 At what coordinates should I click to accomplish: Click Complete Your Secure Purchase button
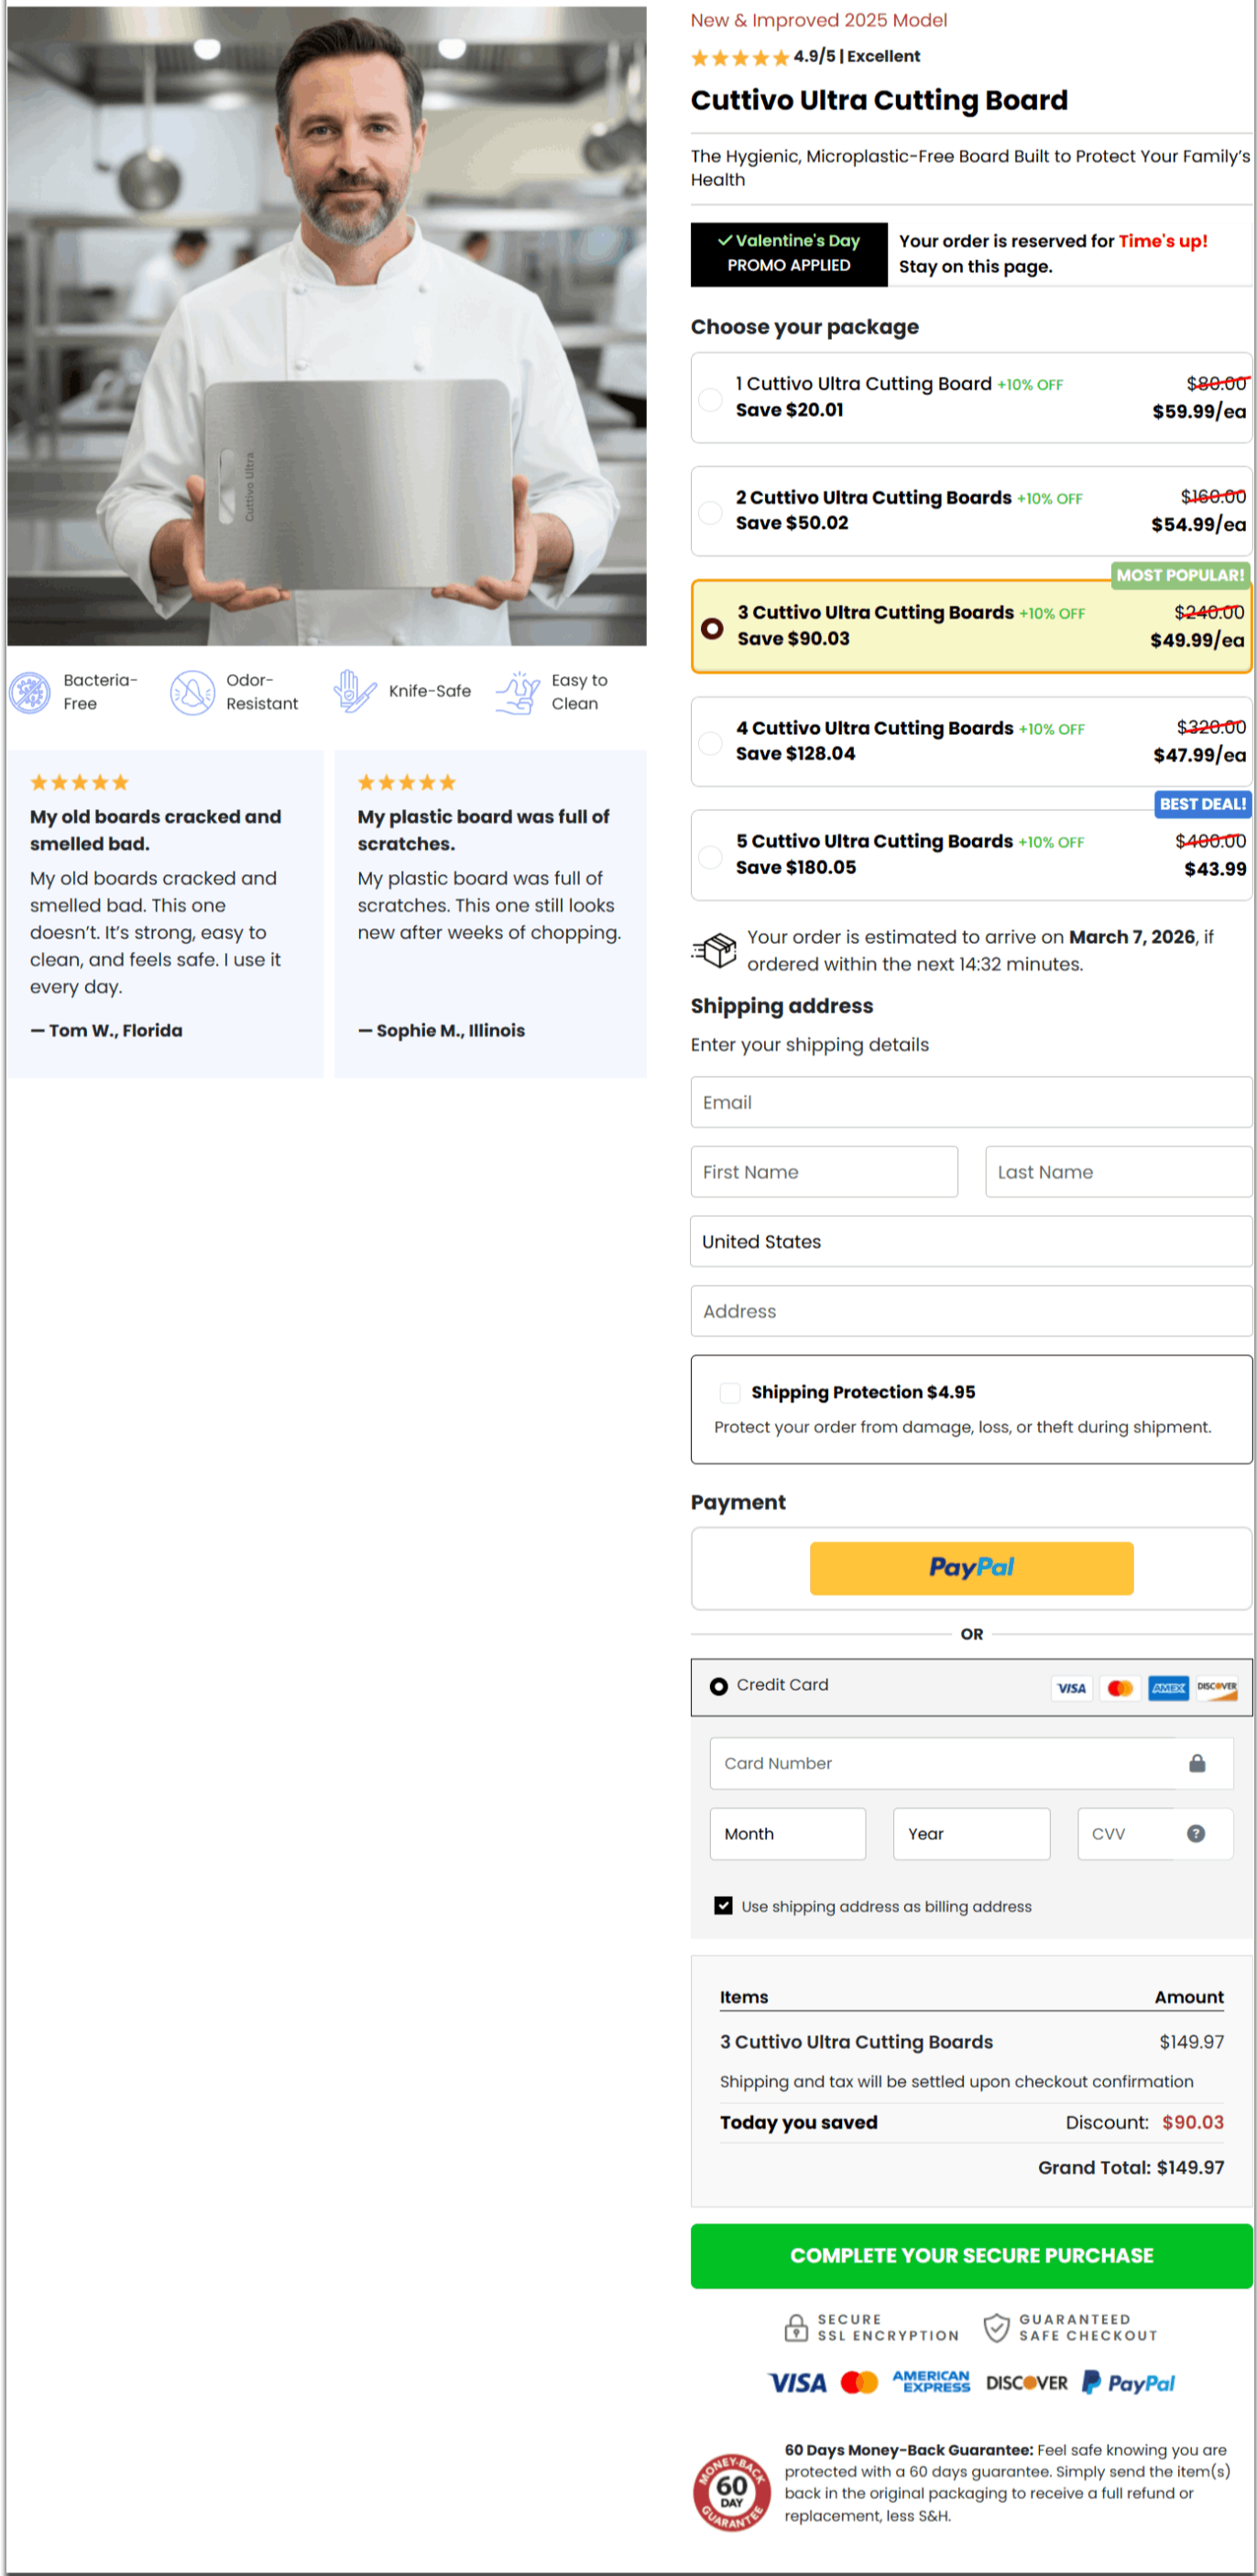tap(971, 2255)
